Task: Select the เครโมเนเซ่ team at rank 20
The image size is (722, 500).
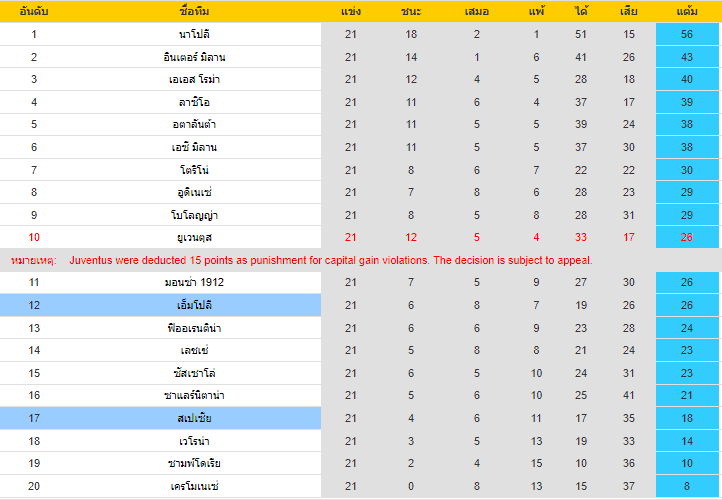Action: coord(194,486)
